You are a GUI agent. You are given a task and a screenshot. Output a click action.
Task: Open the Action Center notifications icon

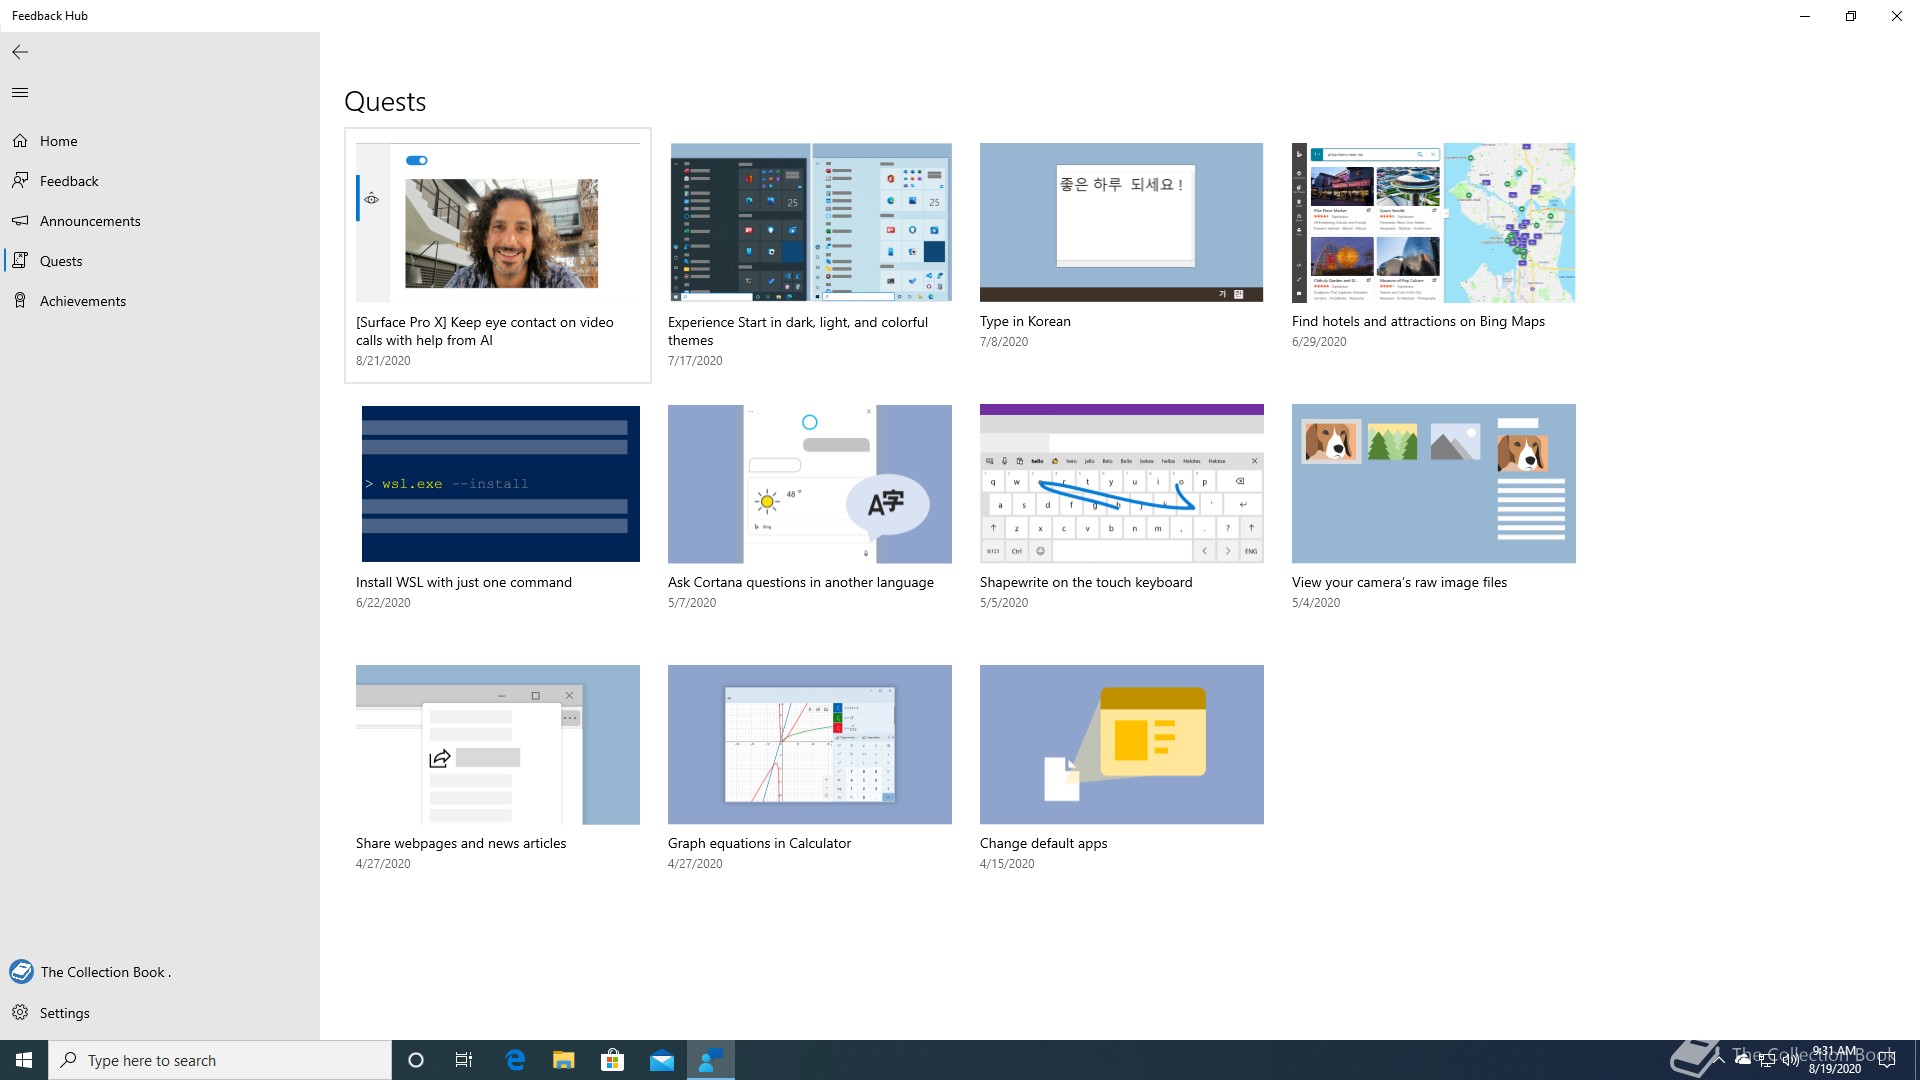1887,1060
